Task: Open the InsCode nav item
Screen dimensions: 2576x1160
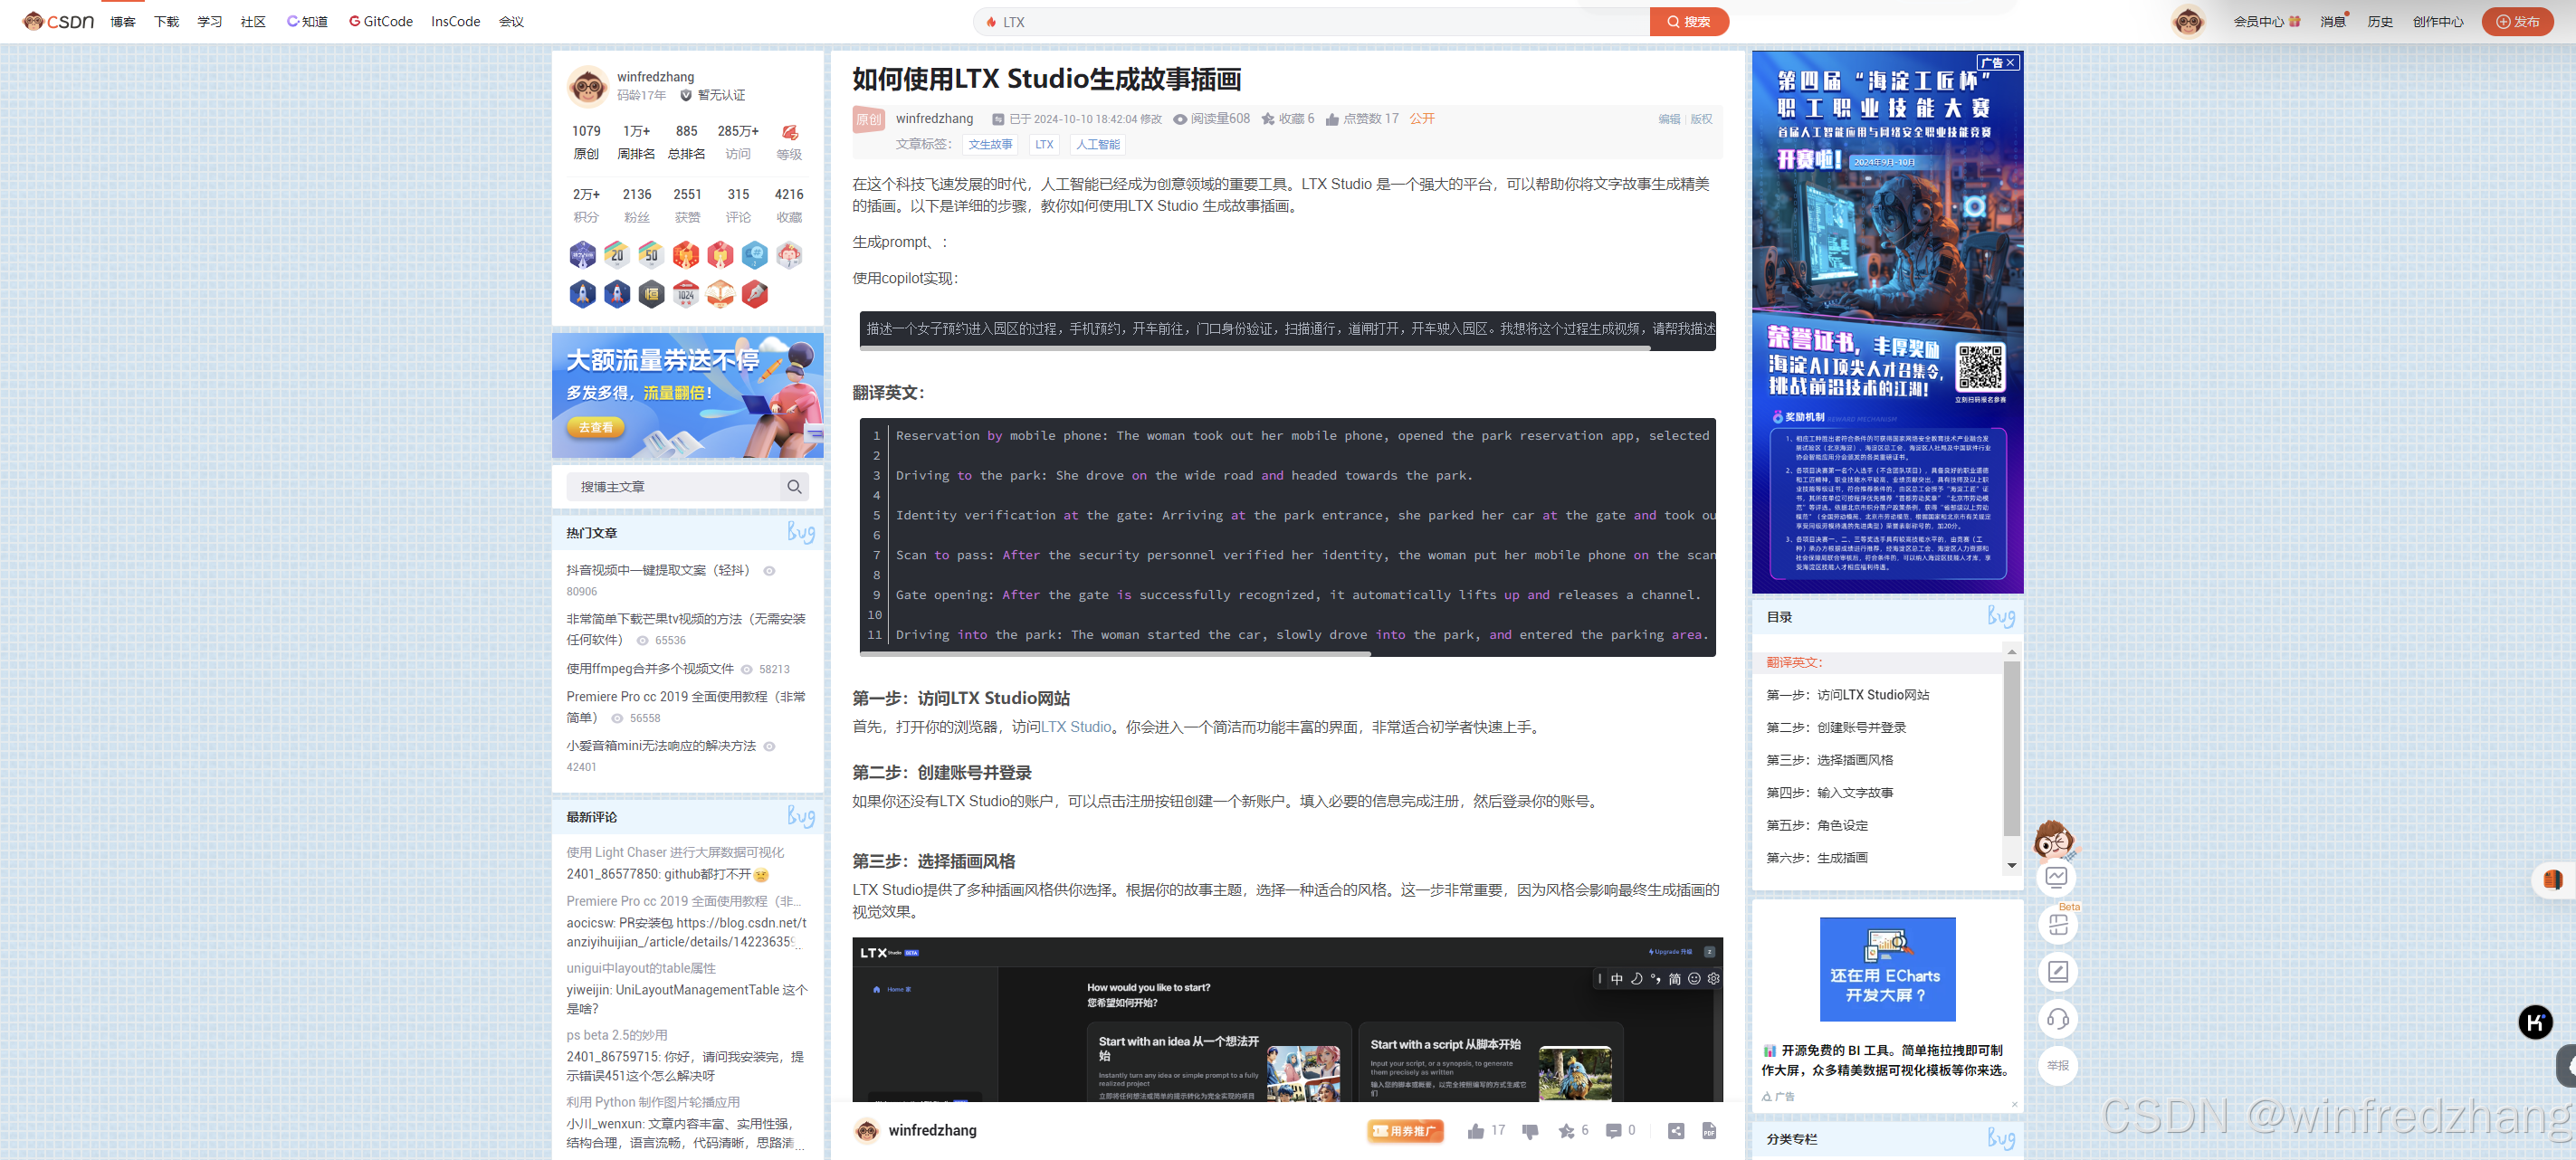Action: point(455,22)
